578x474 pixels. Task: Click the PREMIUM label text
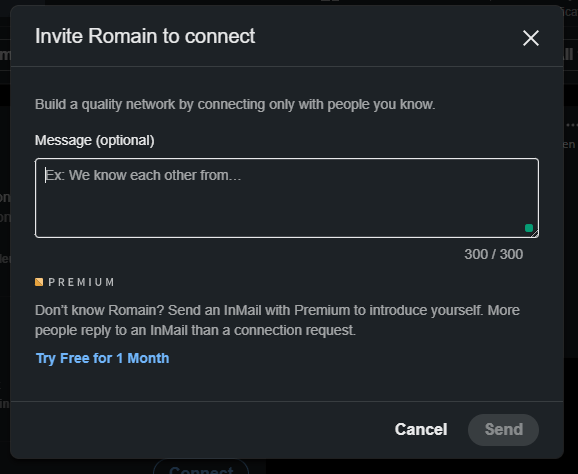pos(81,282)
